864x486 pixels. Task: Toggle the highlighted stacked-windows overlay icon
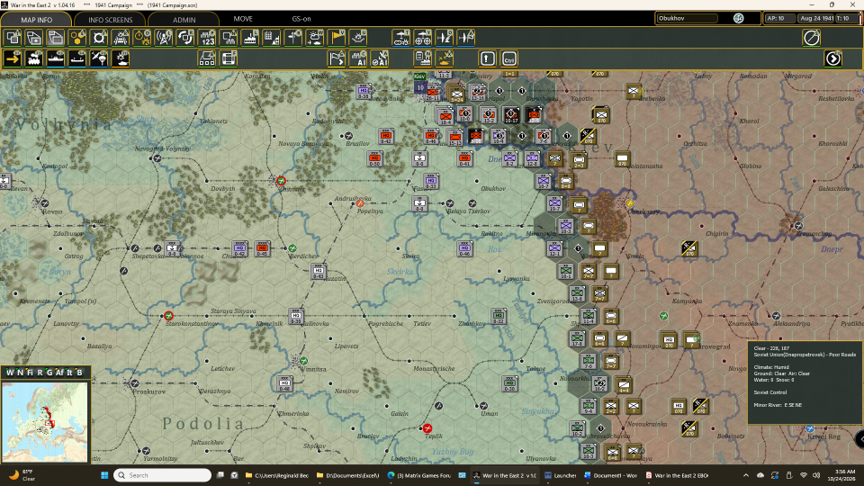(56, 37)
